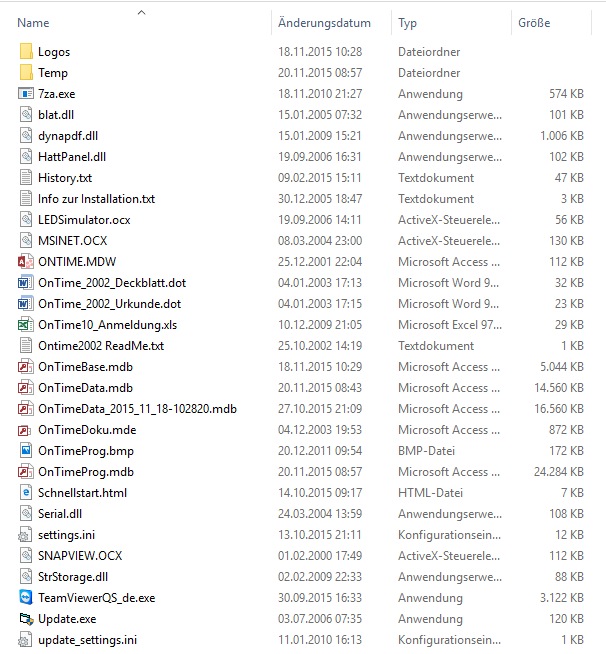
Task: Click the Serial.dll file icon
Action: 26,513
